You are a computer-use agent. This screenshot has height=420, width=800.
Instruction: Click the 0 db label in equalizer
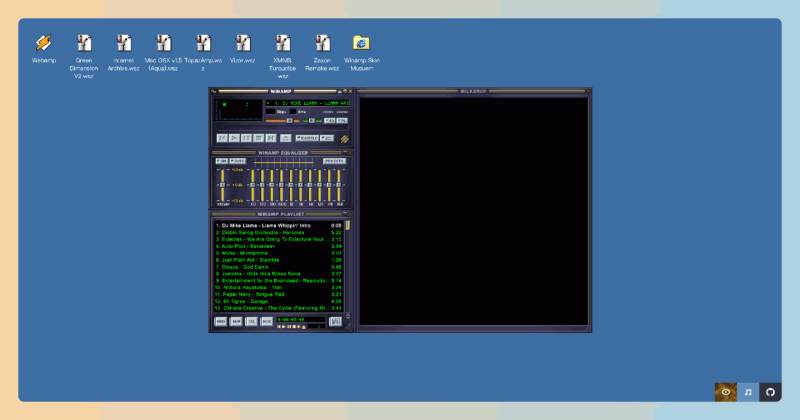238,185
